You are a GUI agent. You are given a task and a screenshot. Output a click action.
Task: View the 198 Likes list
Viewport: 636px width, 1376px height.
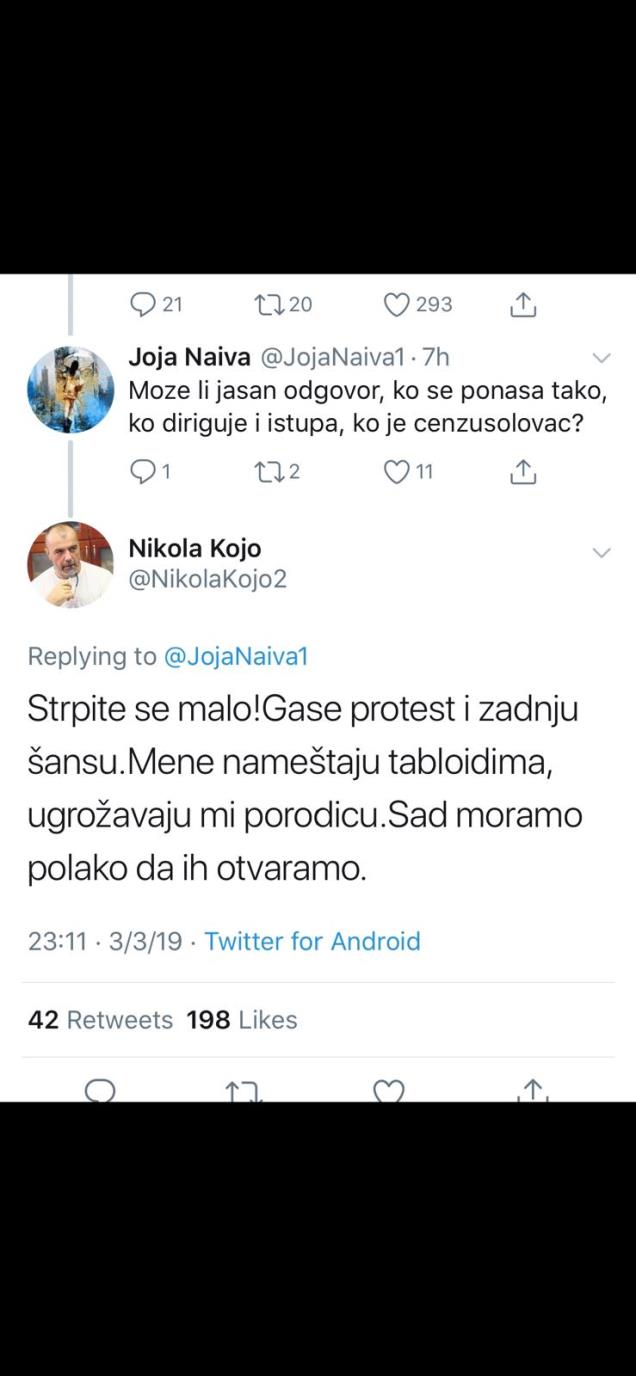coord(241,1020)
